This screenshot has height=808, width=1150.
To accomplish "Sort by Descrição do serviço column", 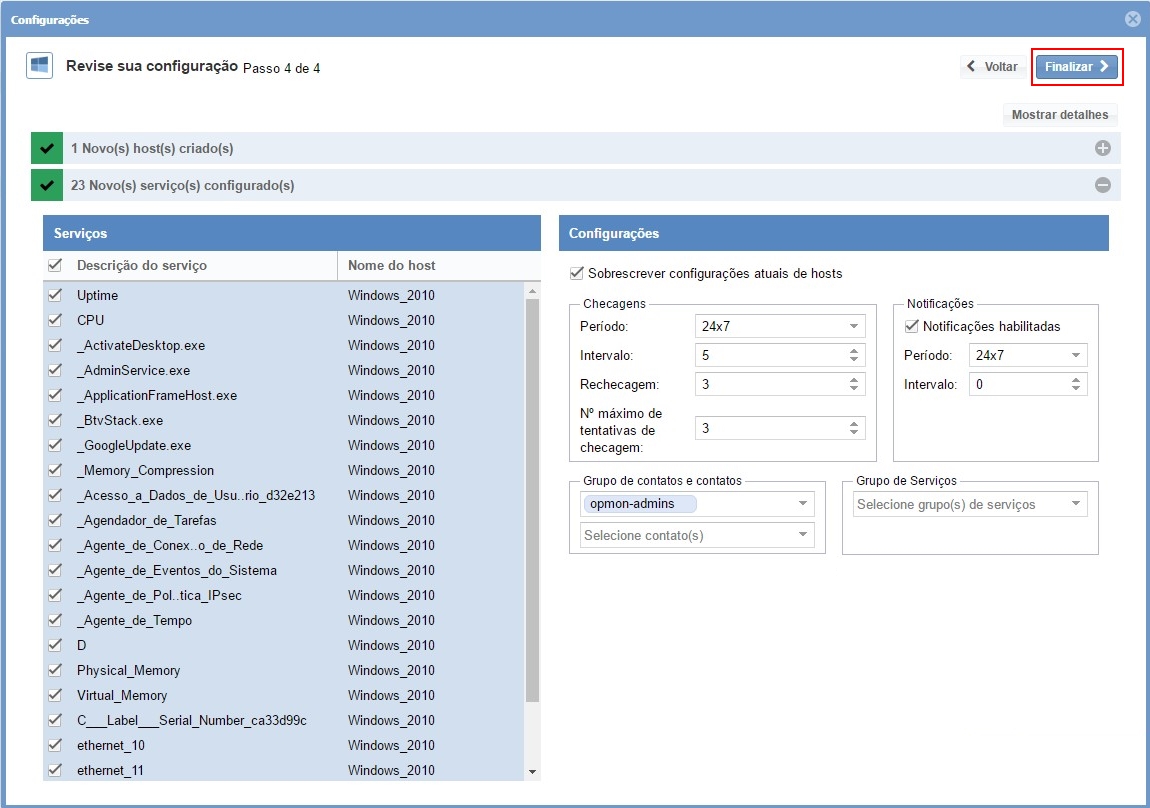I will (x=141, y=265).
